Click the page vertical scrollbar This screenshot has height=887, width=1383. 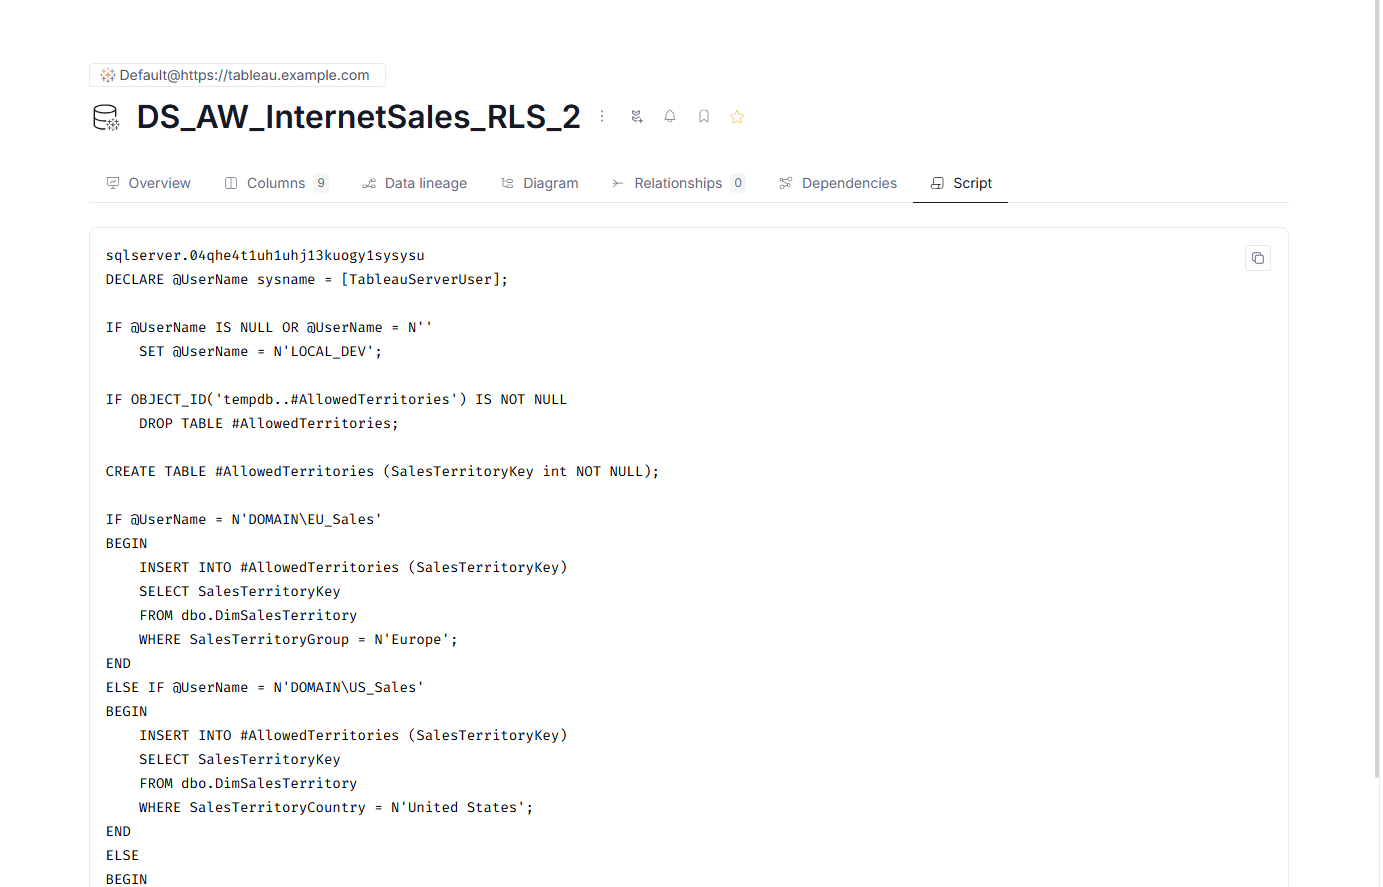1376,400
